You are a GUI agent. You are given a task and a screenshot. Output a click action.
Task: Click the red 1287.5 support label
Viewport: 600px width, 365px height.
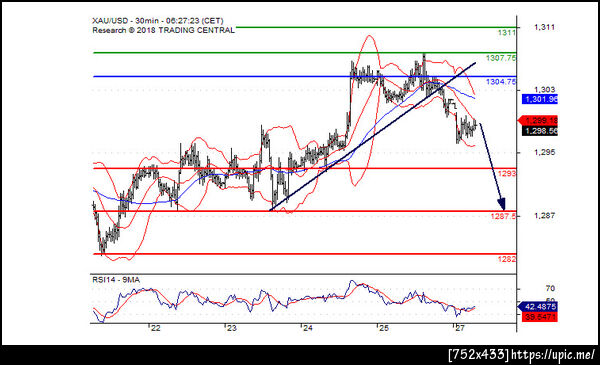[x=503, y=217]
